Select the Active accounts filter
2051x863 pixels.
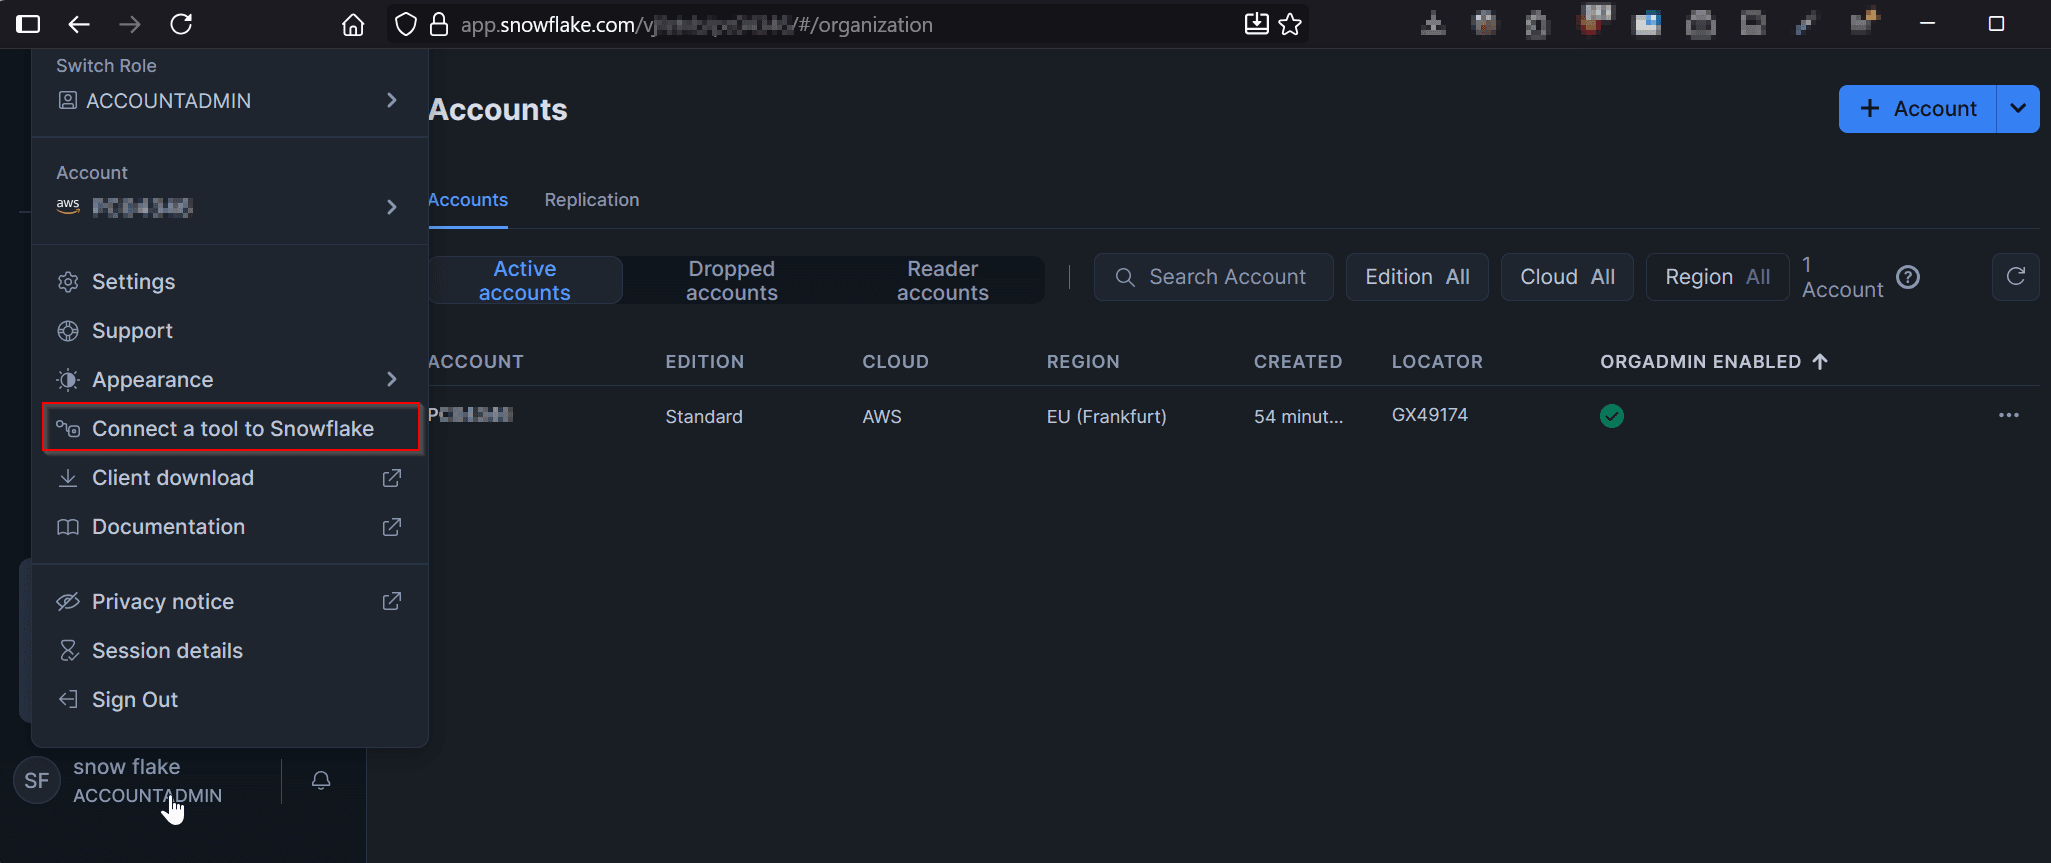525,280
